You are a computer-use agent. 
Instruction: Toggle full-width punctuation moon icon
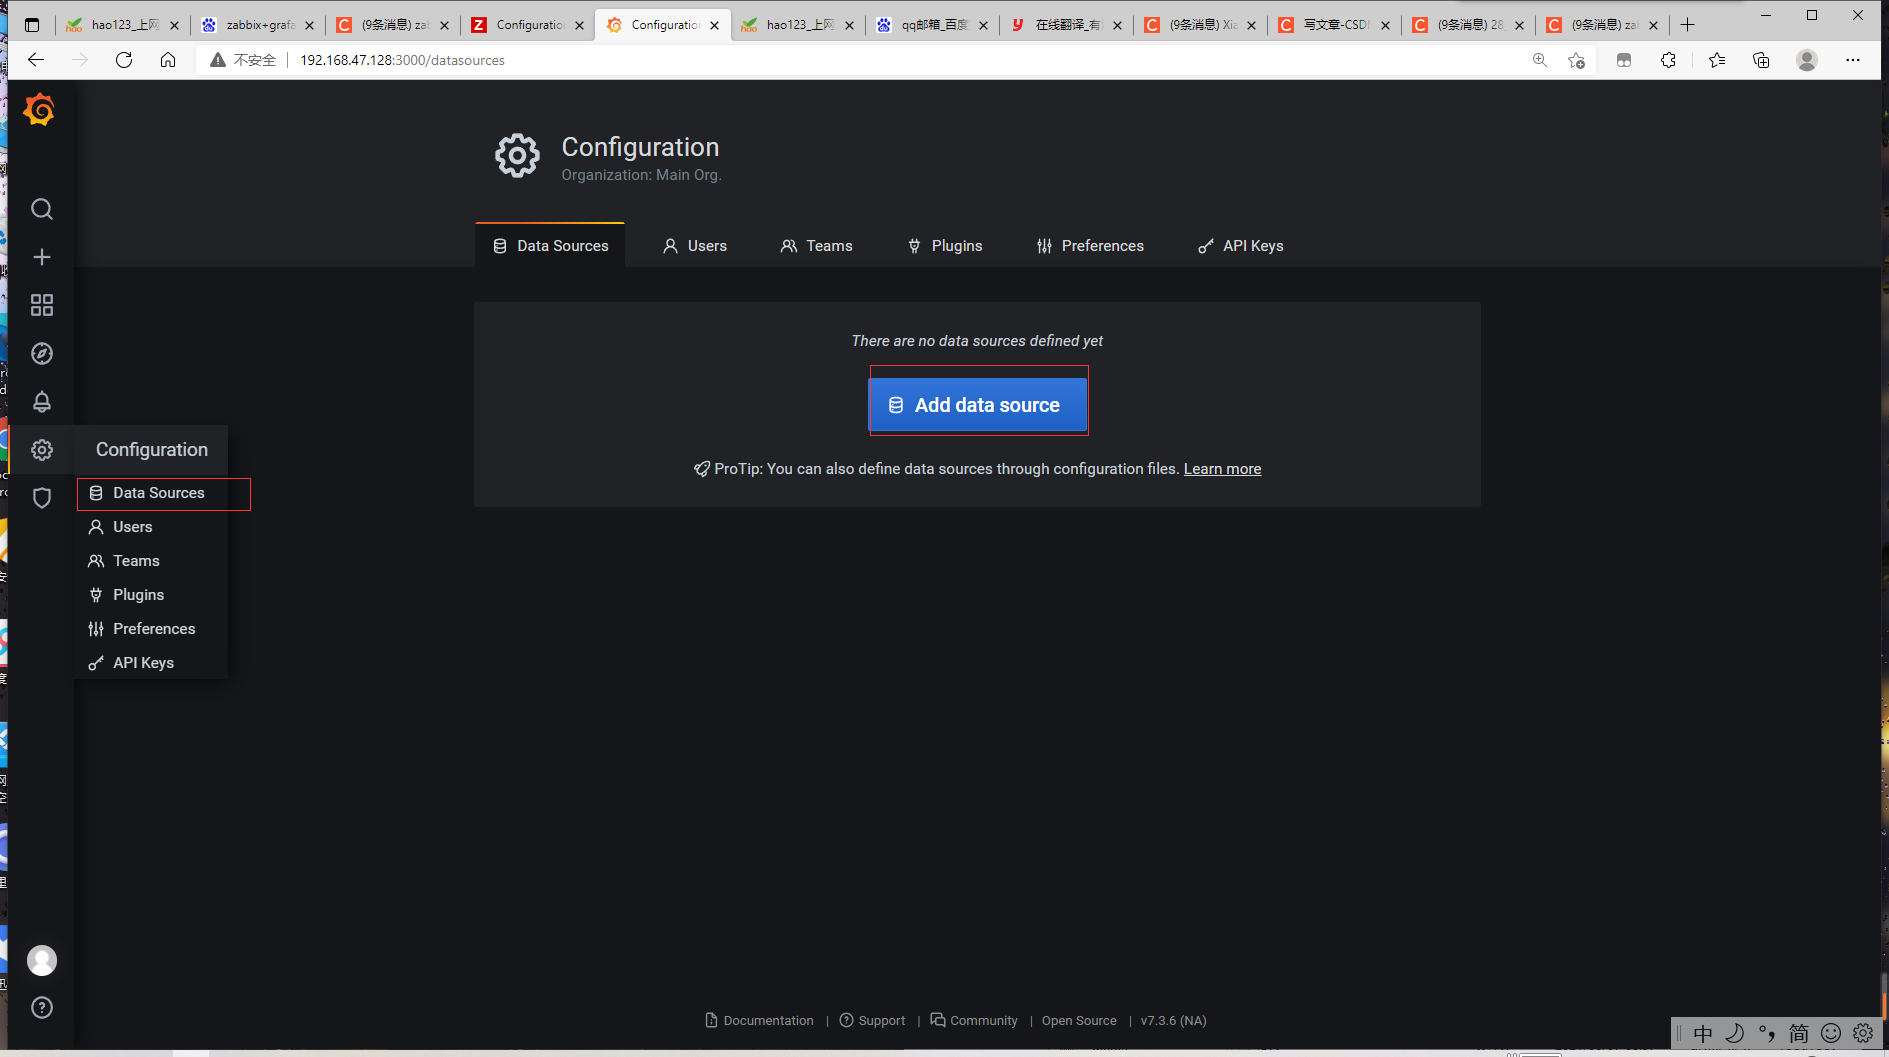pos(1734,1033)
